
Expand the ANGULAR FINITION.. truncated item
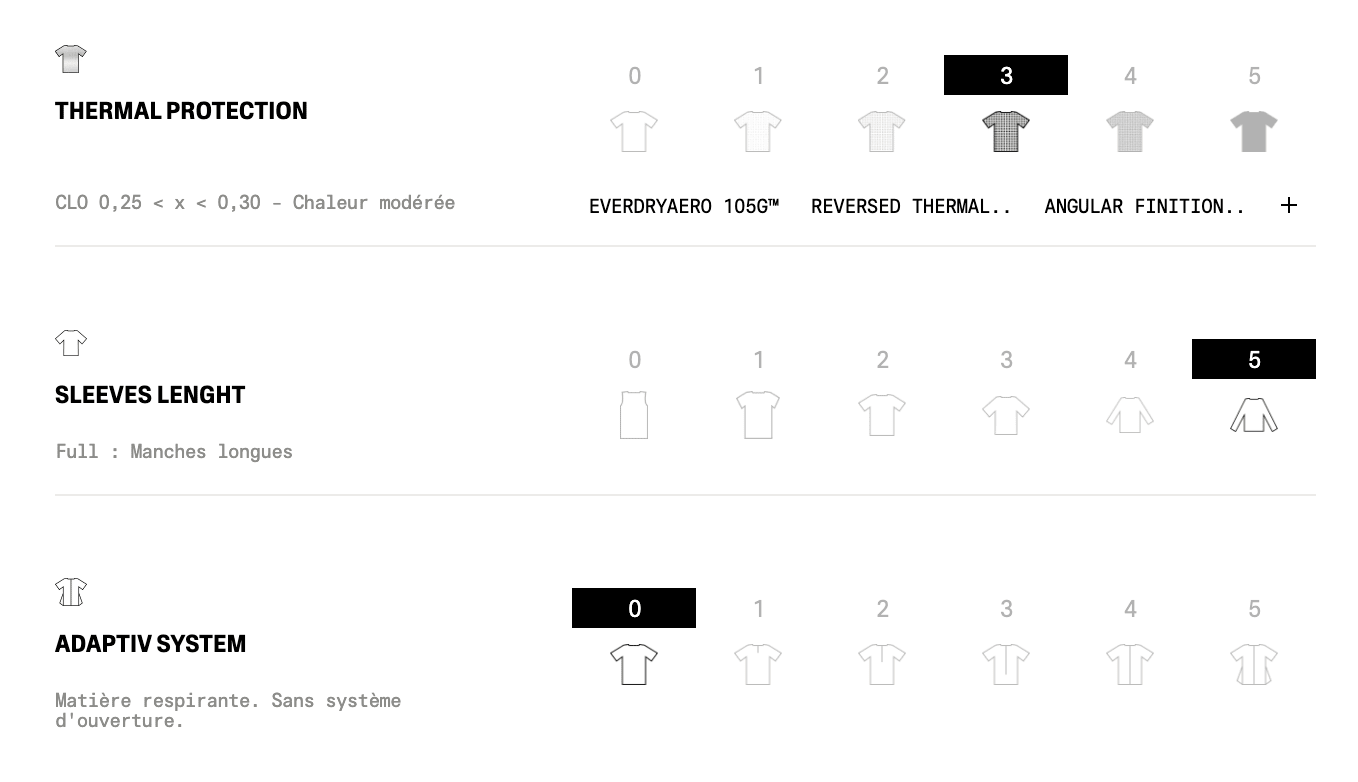click(x=1145, y=207)
